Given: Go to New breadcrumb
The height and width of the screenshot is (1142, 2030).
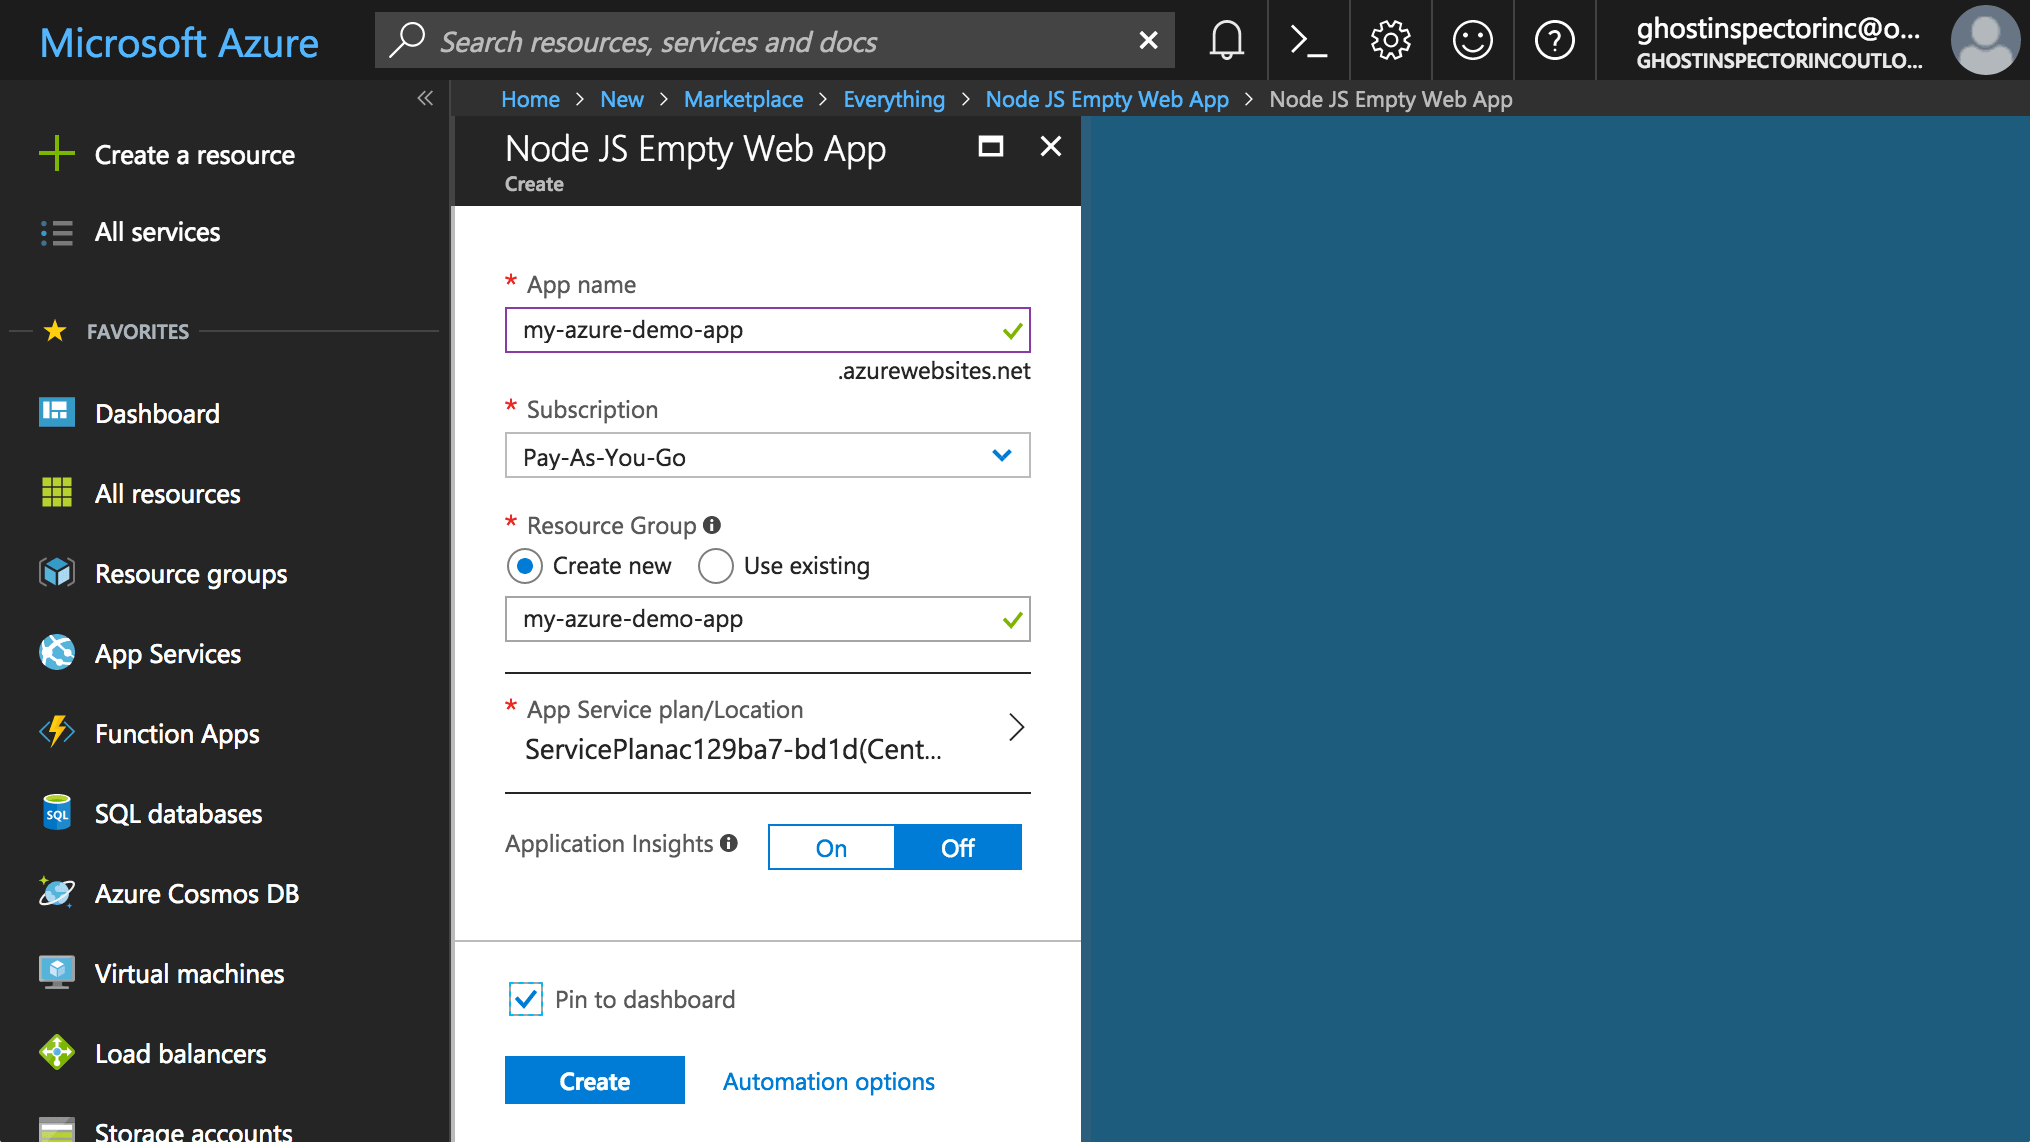Looking at the screenshot, I should [x=621, y=99].
